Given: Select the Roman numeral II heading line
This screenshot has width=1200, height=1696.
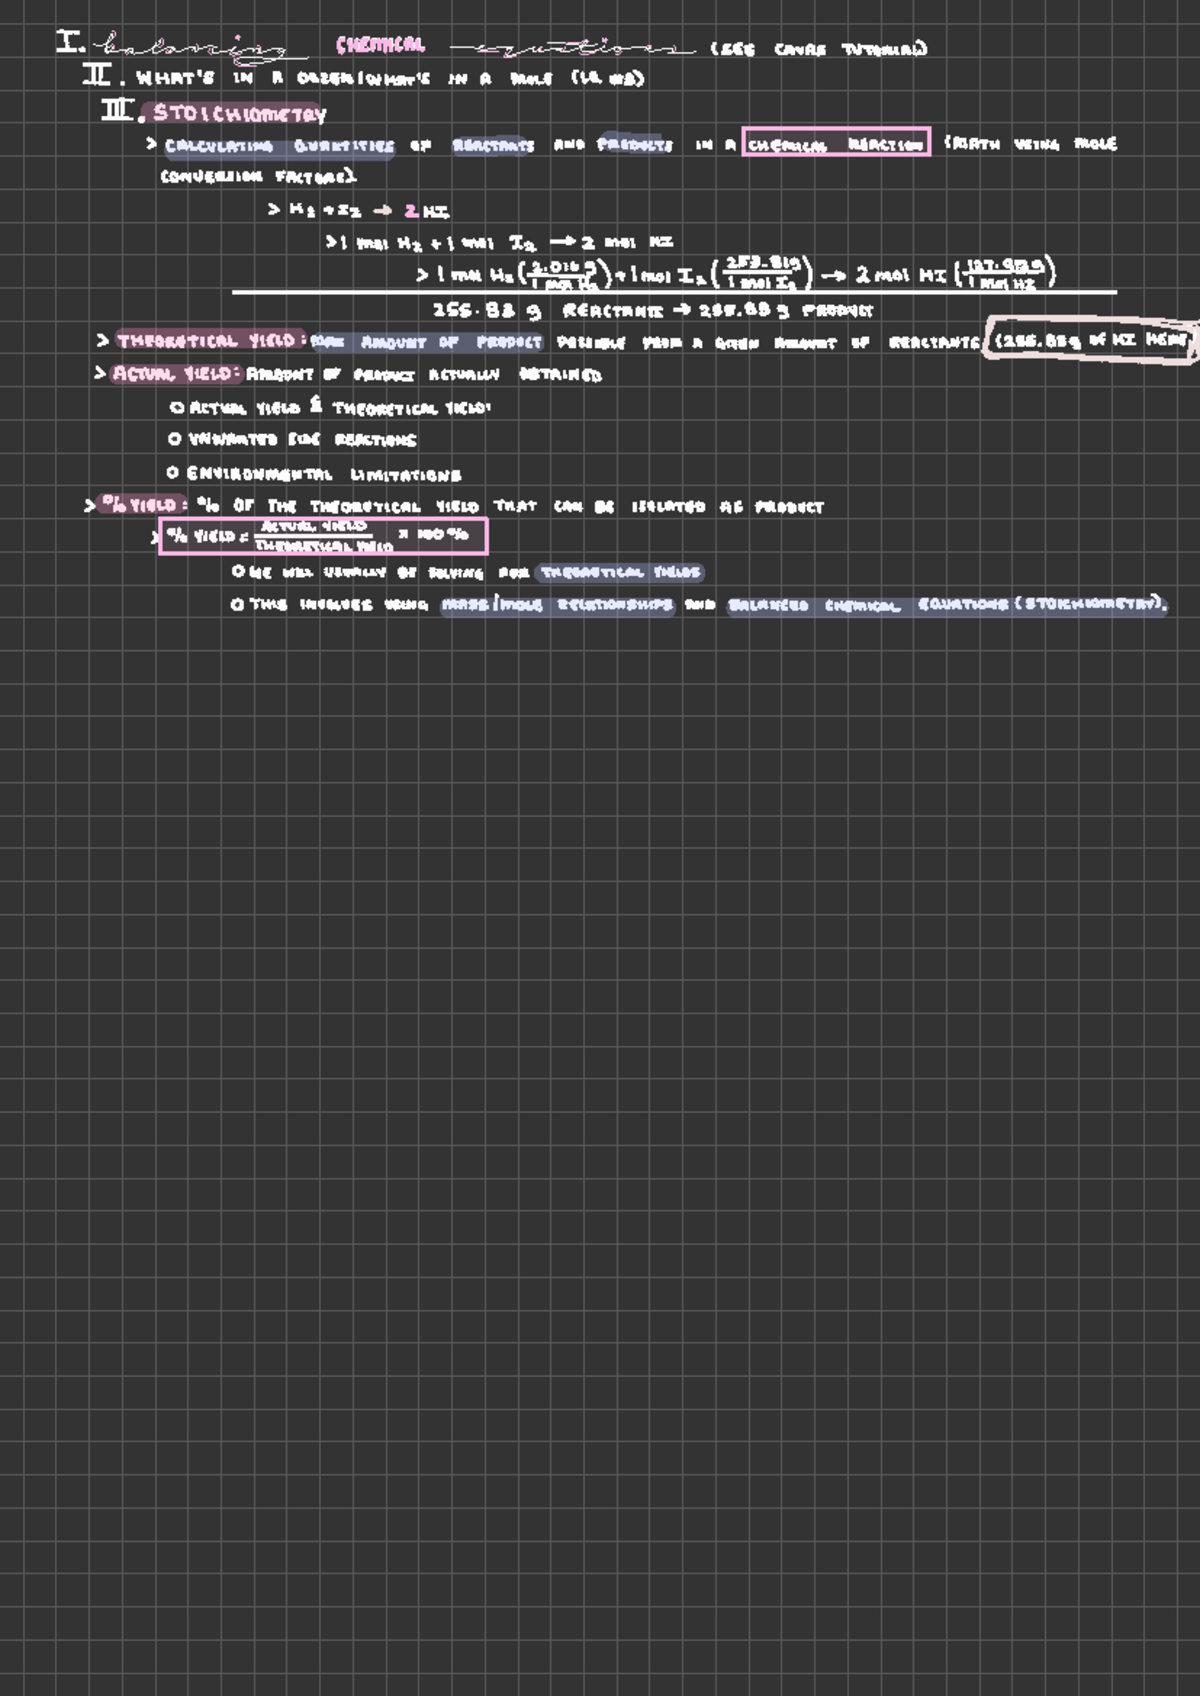Looking at the screenshot, I should tap(363, 77).
